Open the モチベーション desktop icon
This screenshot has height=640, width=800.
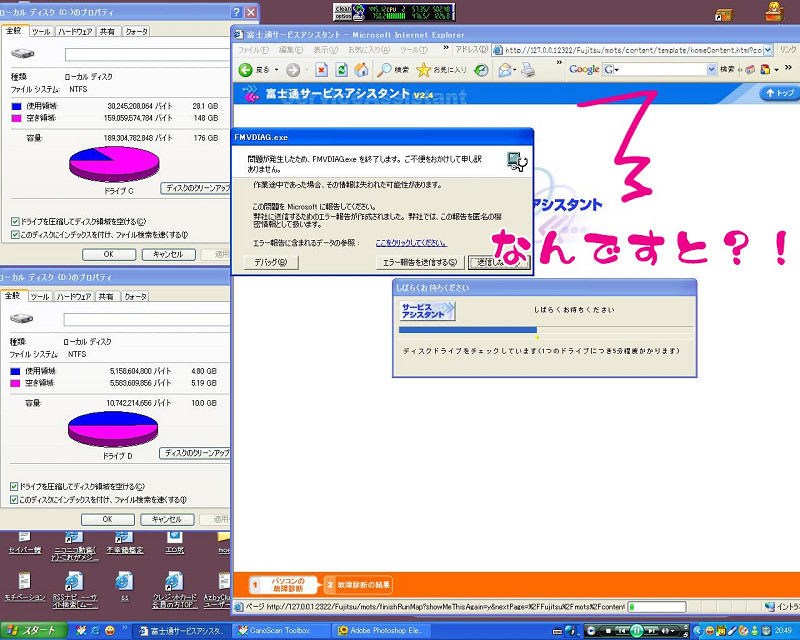[24, 588]
